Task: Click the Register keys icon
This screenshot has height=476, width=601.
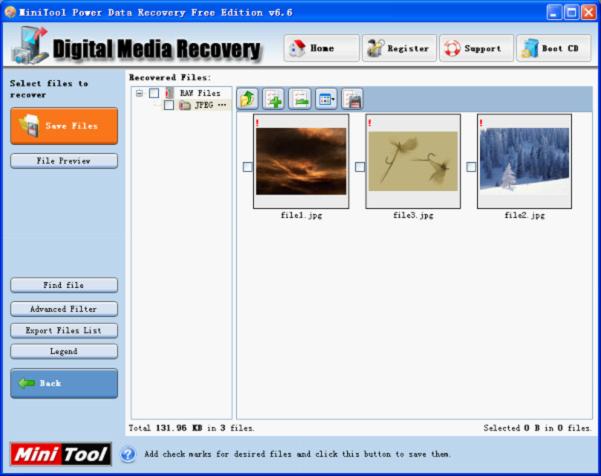Action: pos(375,48)
